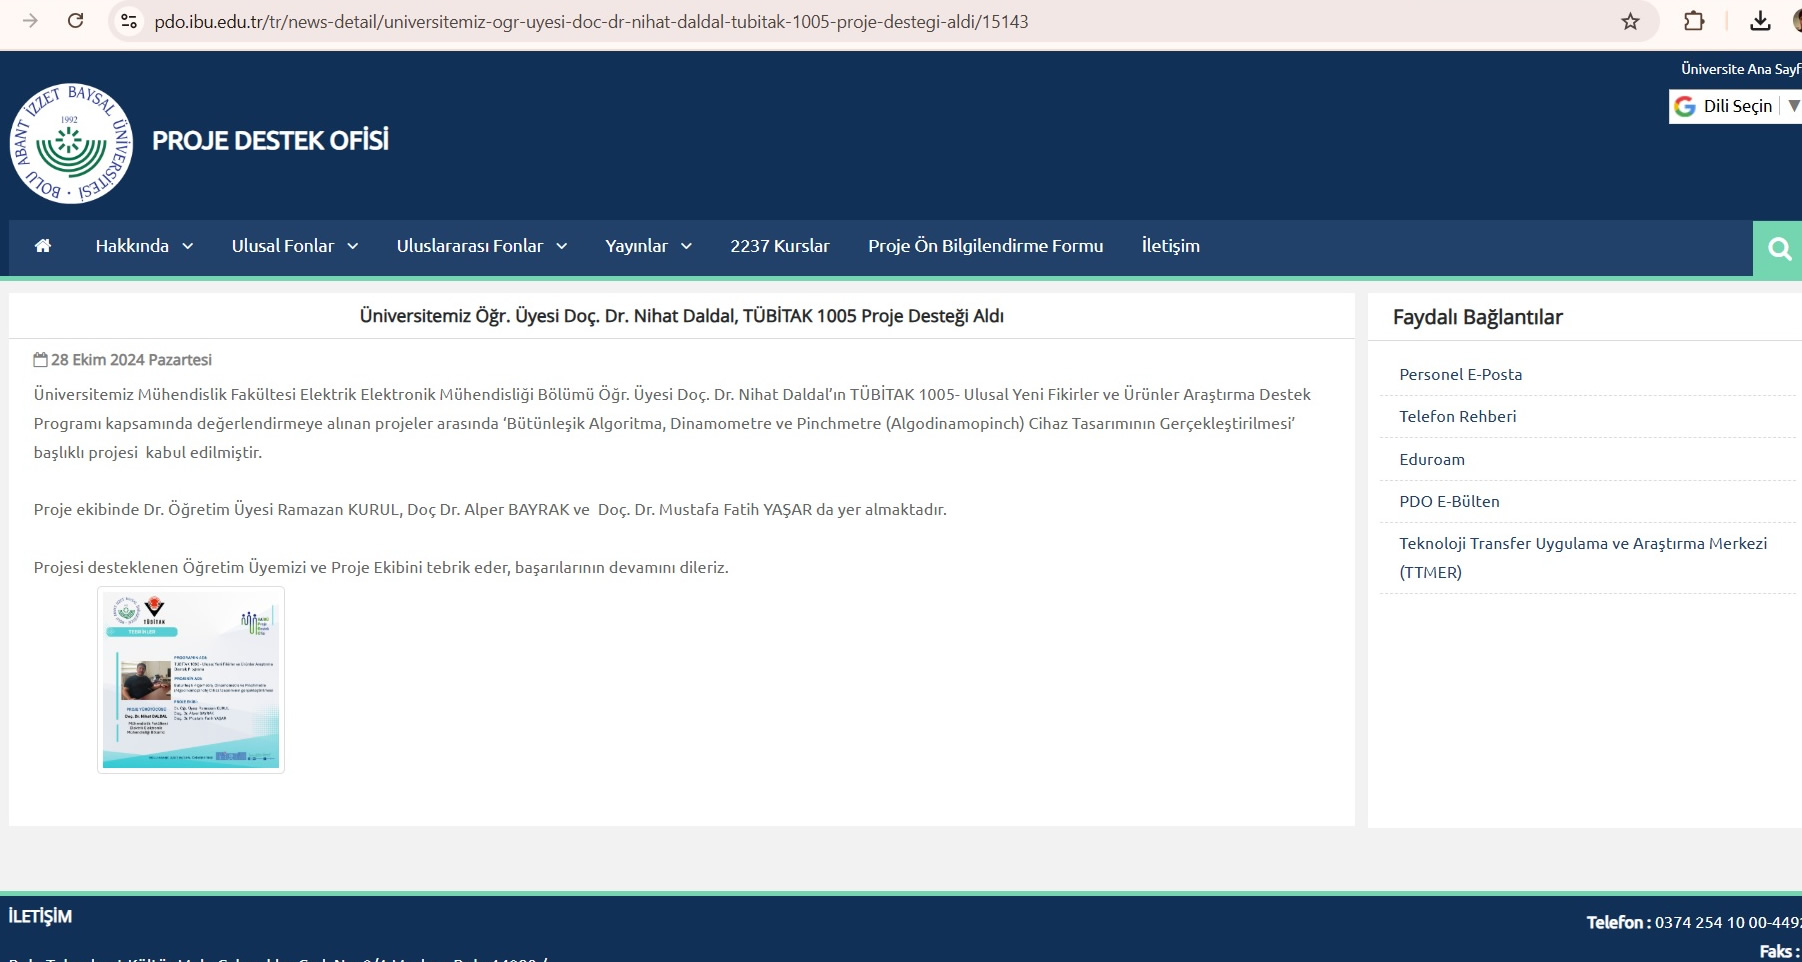Viewport: 1802px width, 962px height.
Task: Open the project announcement thumbnail image
Action: pyautogui.click(x=191, y=680)
